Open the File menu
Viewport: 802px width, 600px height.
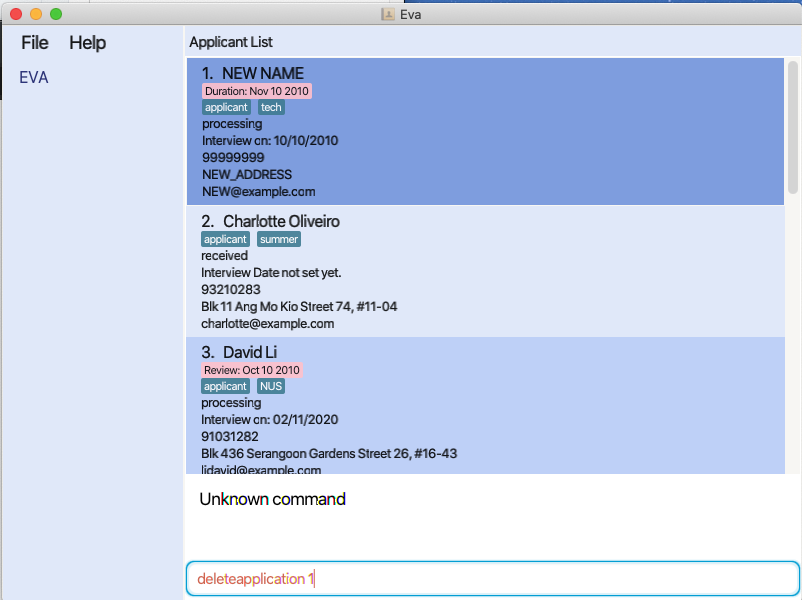(35, 42)
